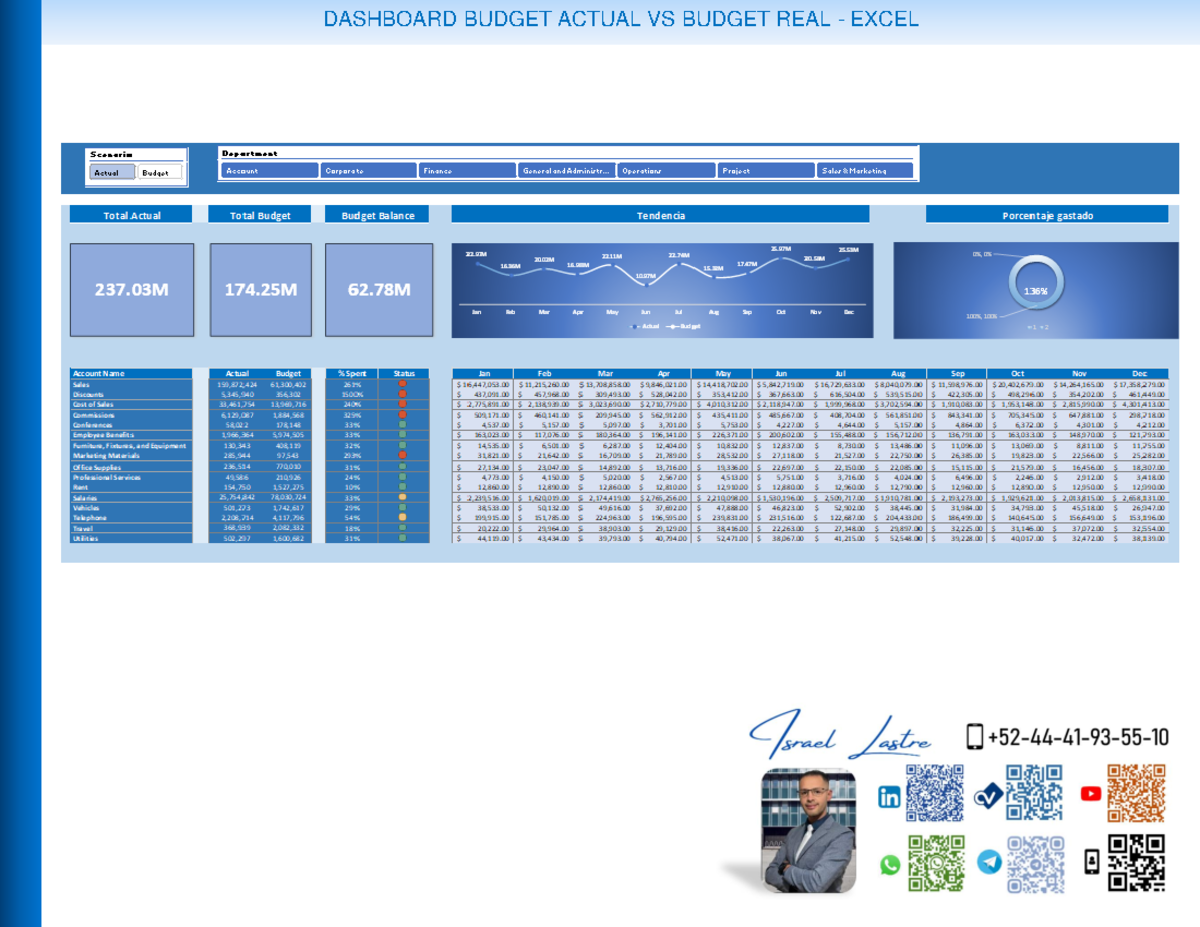
Task: Click the blue checkmark logo icon
Action: click(x=988, y=796)
